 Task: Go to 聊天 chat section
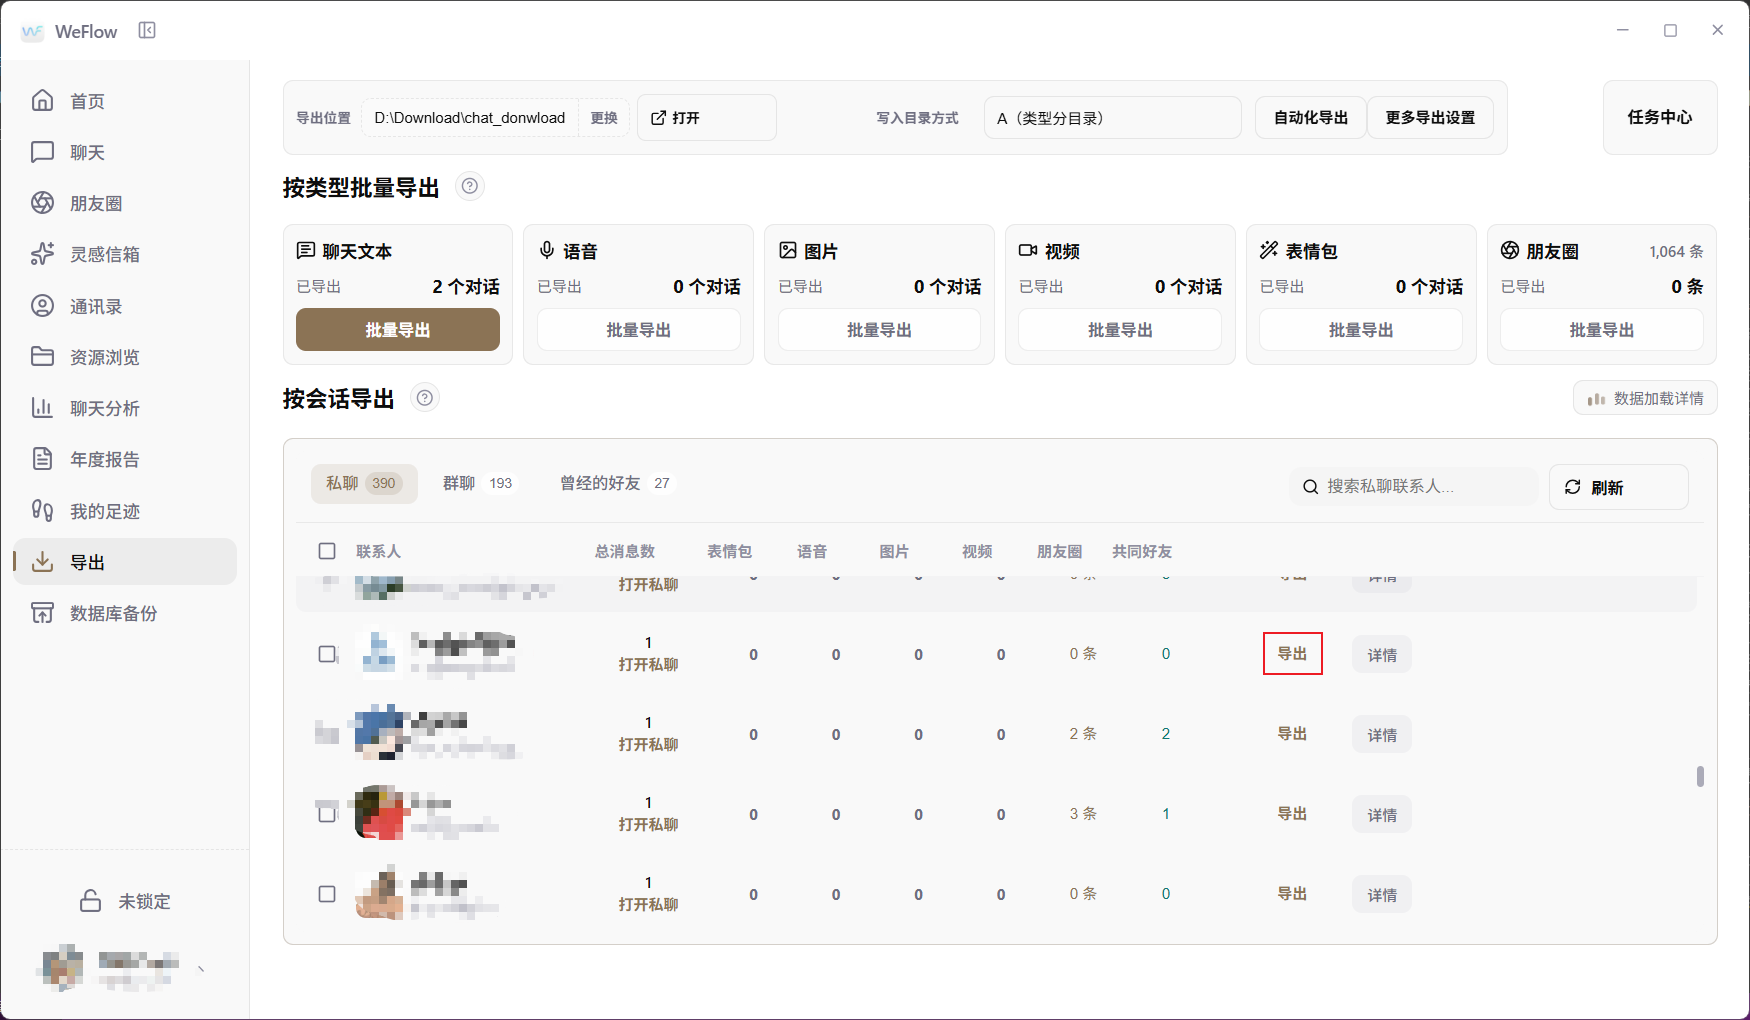[x=125, y=152]
